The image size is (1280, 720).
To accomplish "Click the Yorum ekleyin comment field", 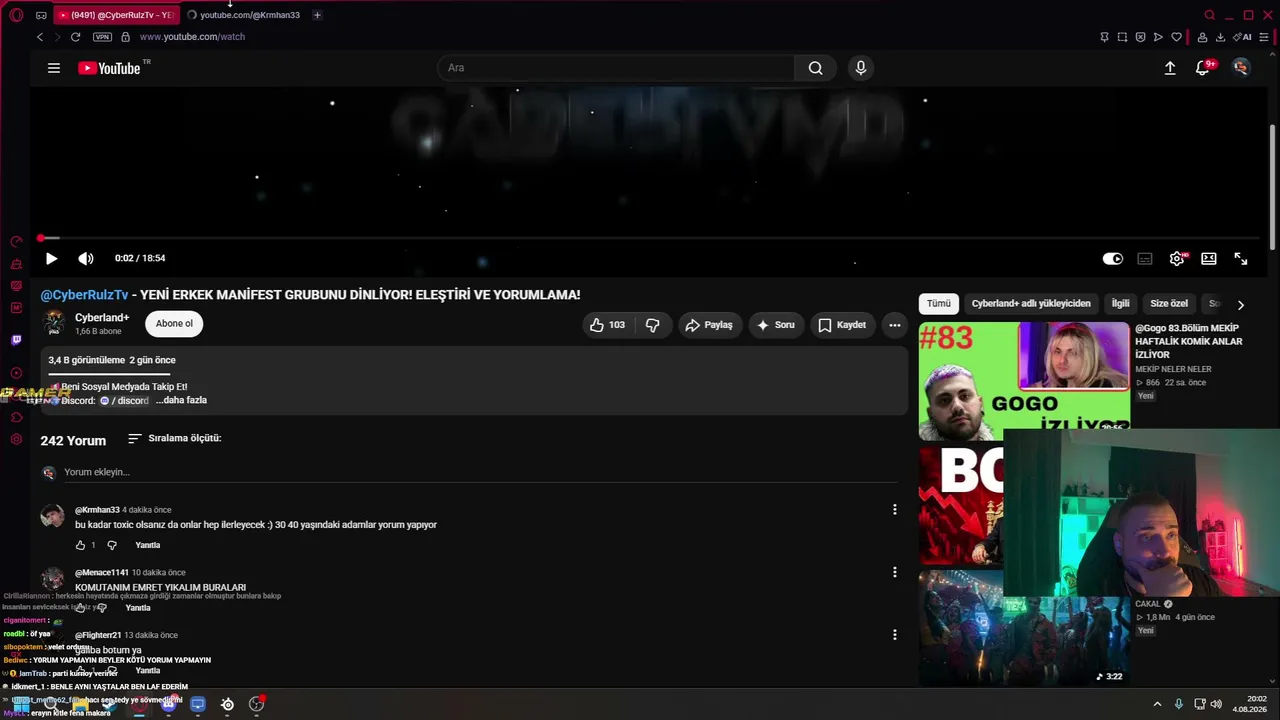I will pos(480,472).
